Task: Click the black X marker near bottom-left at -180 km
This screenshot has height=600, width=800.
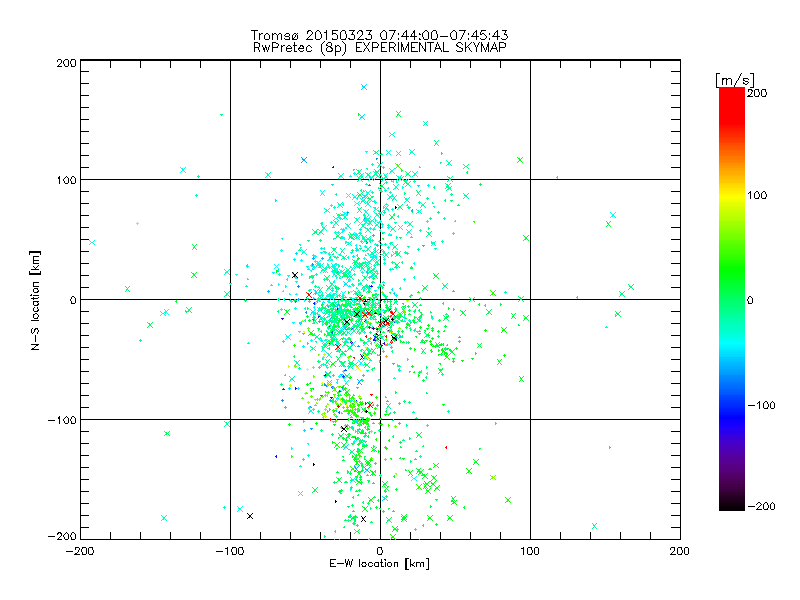Action: pyautogui.click(x=250, y=516)
